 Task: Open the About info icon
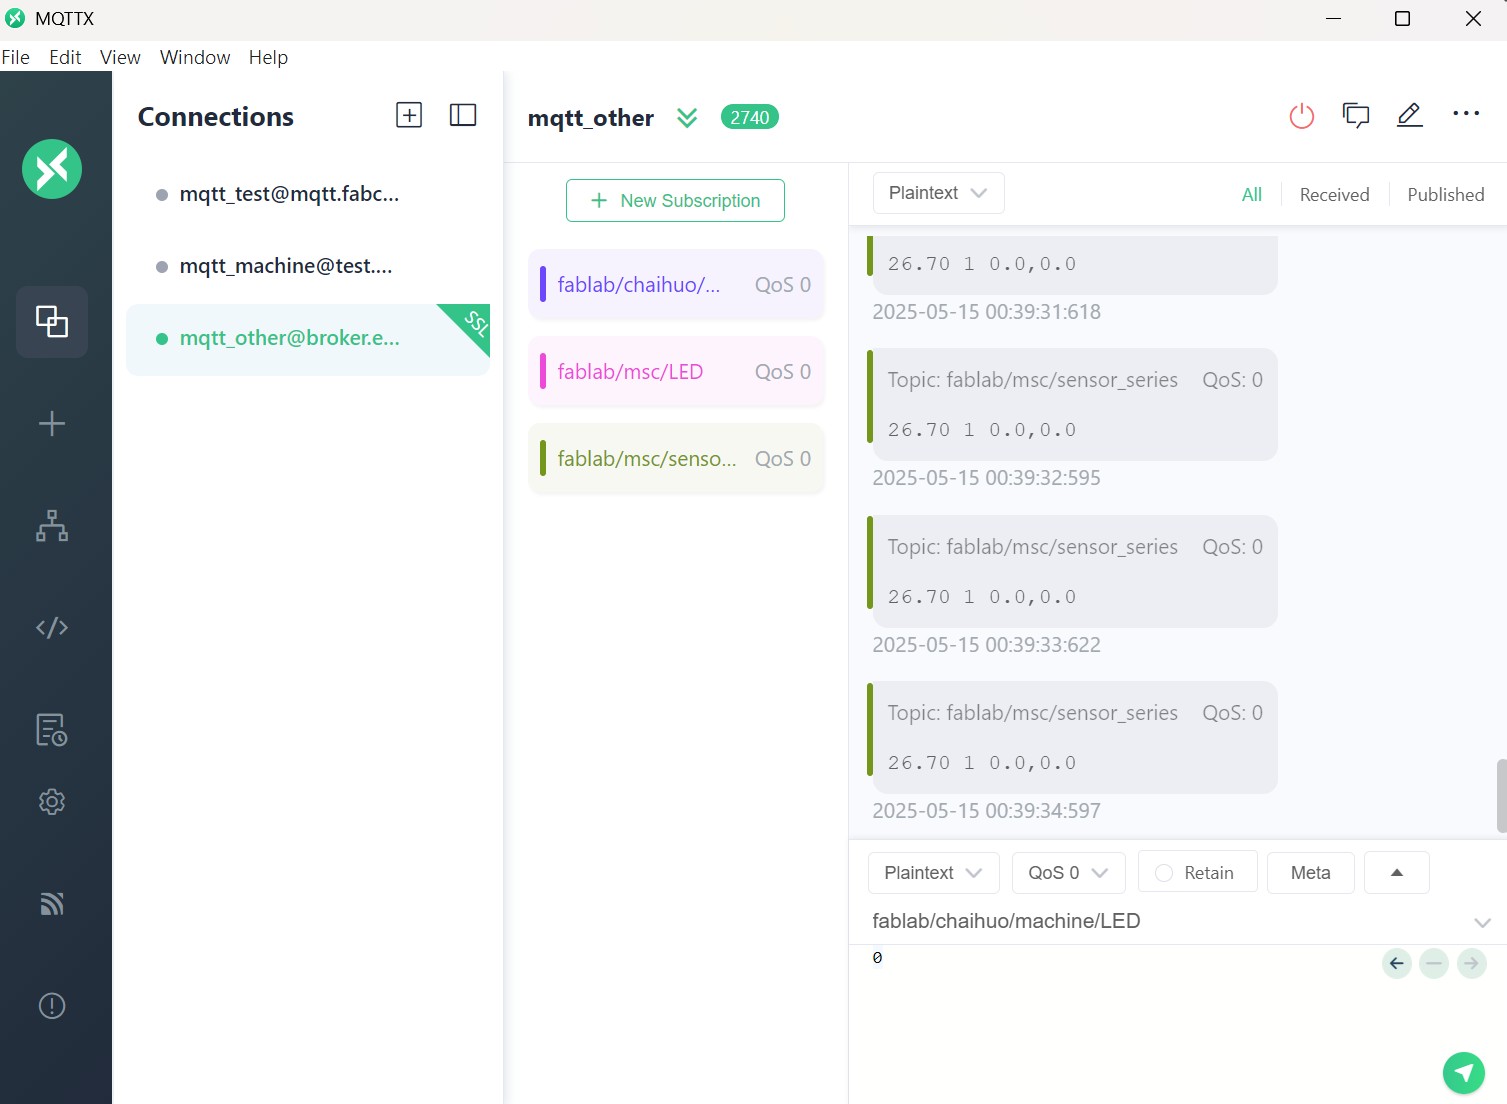(x=52, y=1006)
